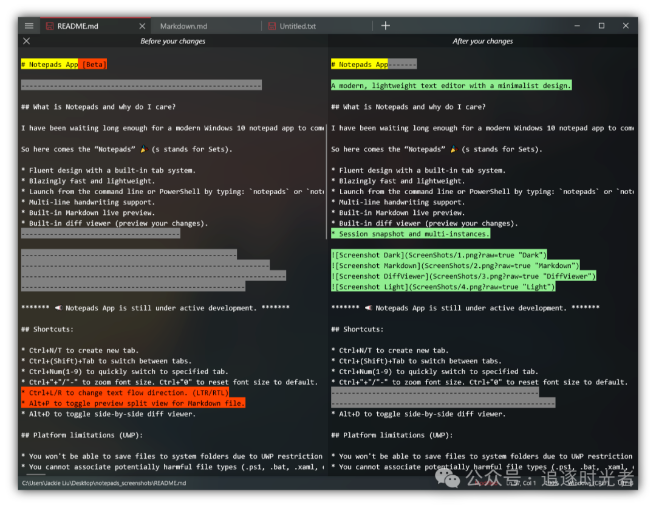Click the red file icon on README.md tab
Screen dimensions: 650x512
tap(50, 26)
